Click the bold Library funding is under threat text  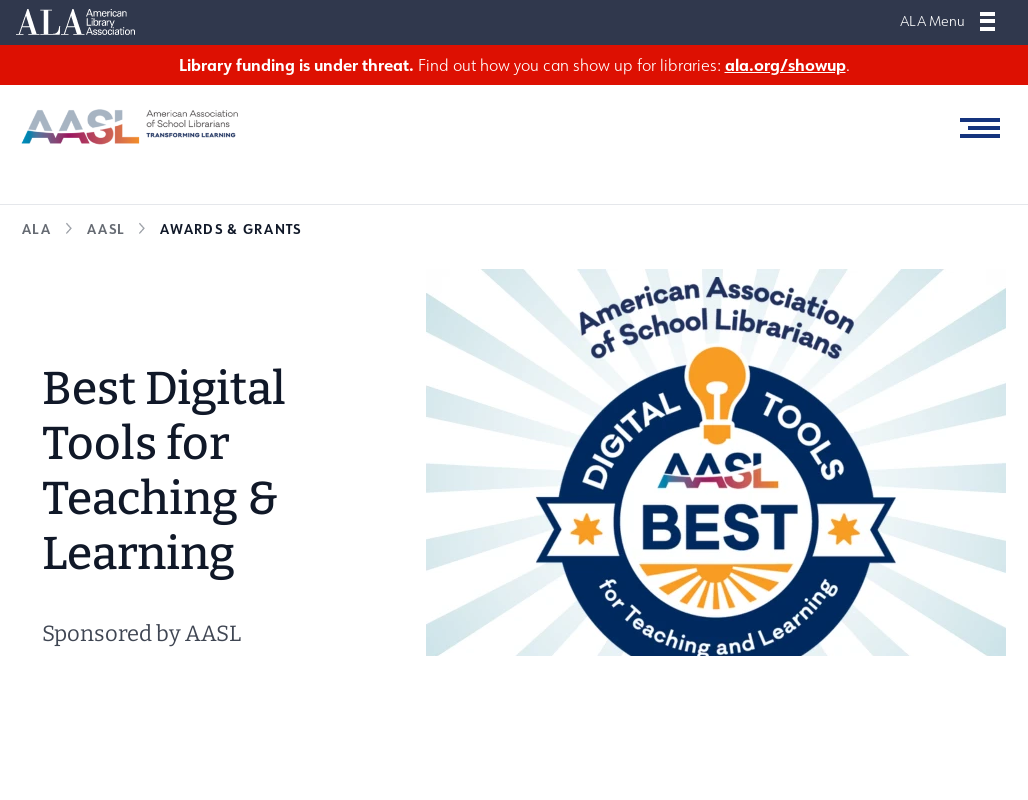295,66
